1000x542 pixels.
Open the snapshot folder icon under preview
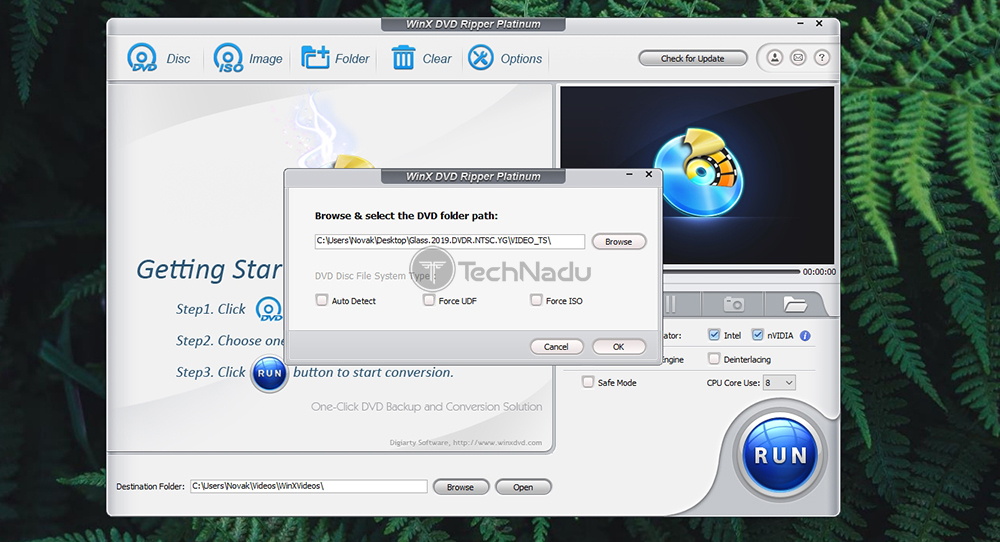(795, 304)
